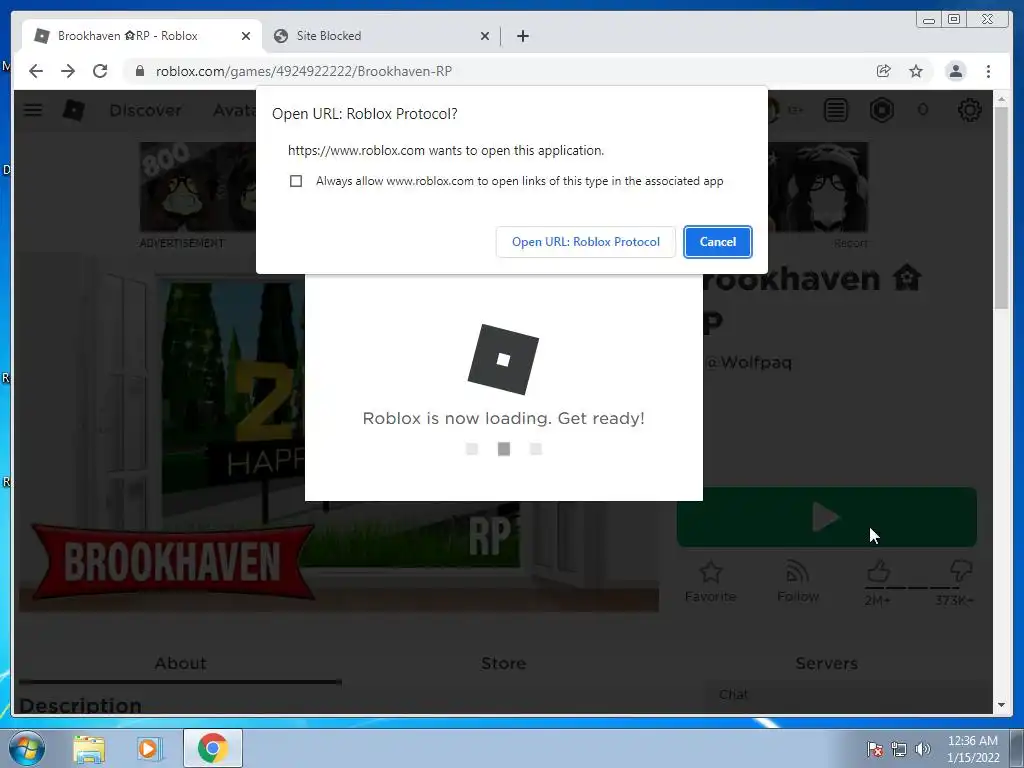
Task: Open Windows Explorer from the taskbar
Action: pyautogui.click(x=89, y=748)
